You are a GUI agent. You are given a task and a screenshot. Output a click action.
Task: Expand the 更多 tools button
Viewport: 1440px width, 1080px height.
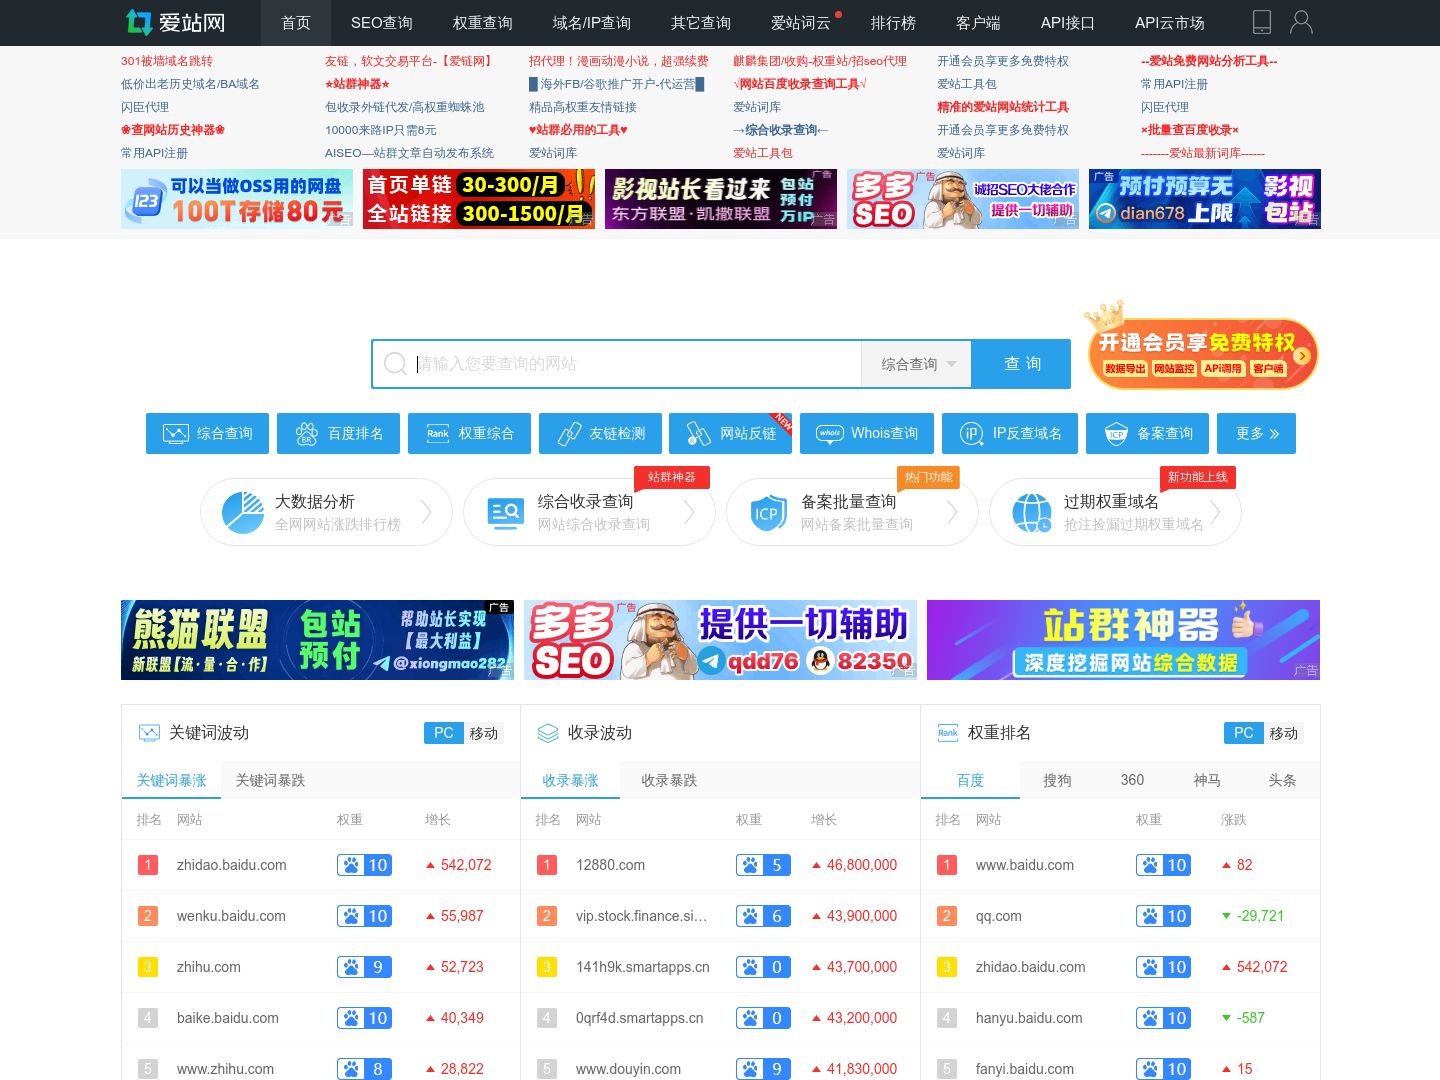click(1257, 433)
